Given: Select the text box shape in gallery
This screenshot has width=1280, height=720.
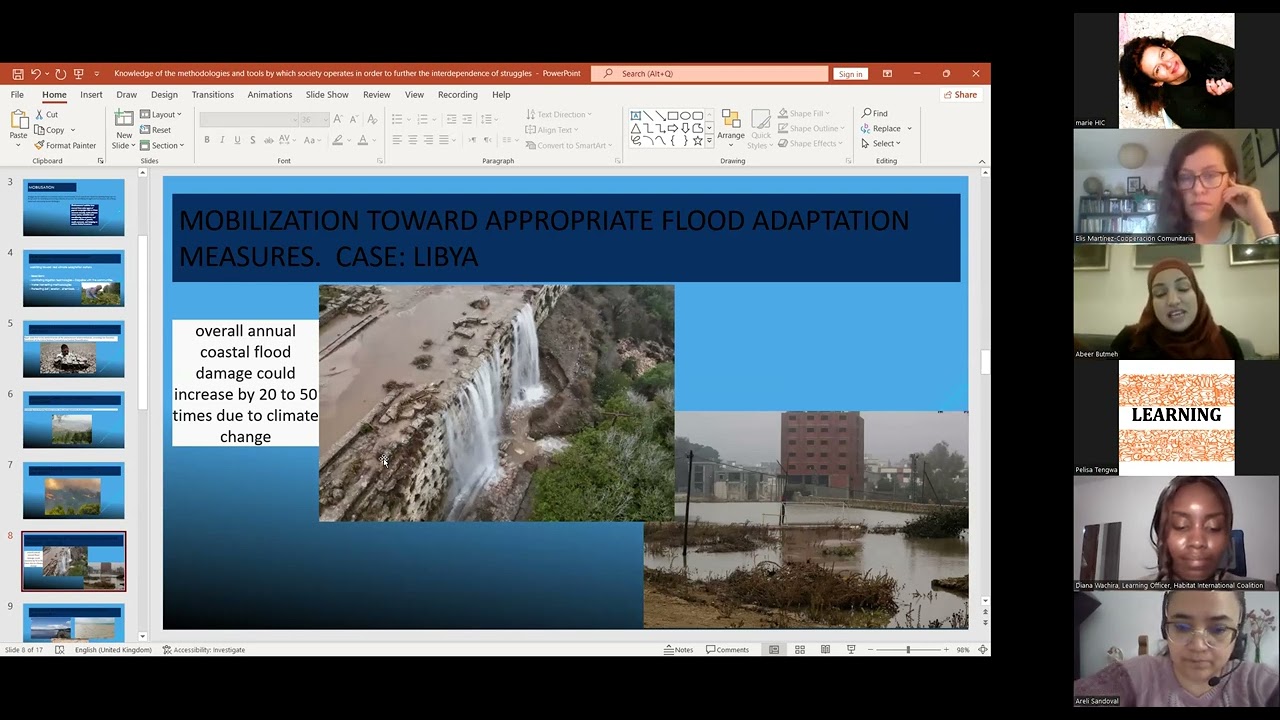Looking at the screenshot, I should [635, 116].
